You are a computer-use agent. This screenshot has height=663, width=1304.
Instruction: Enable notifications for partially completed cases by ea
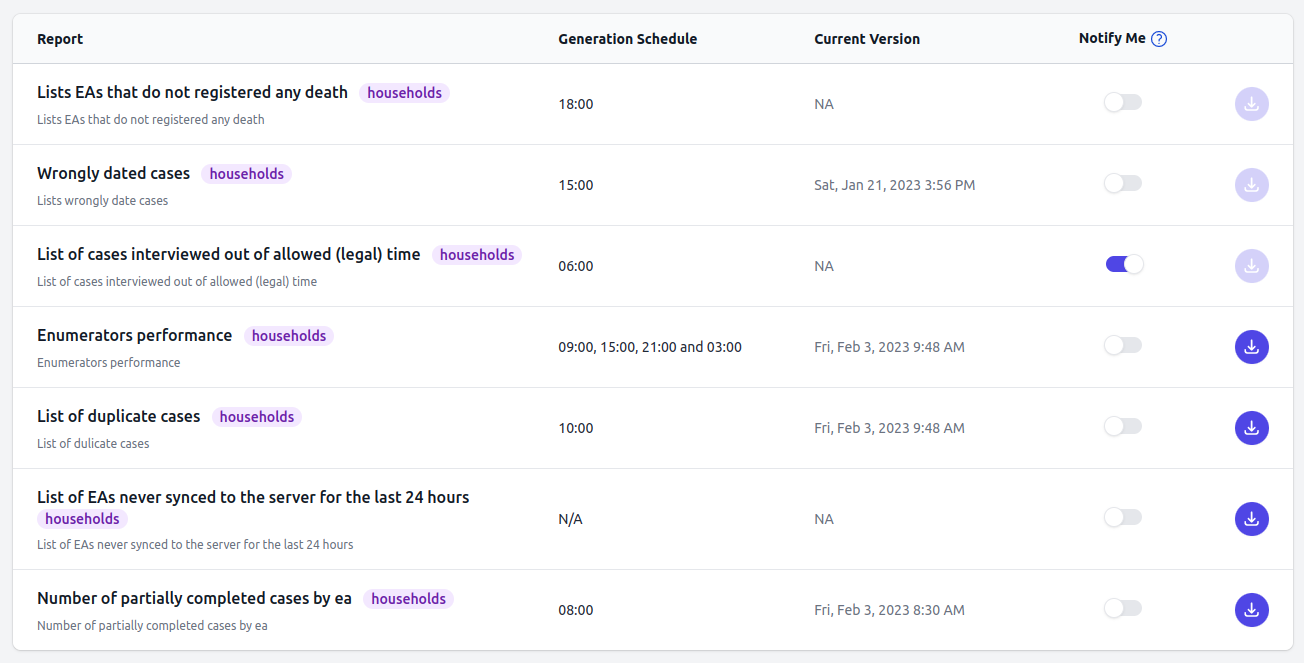coord(1123,608)
